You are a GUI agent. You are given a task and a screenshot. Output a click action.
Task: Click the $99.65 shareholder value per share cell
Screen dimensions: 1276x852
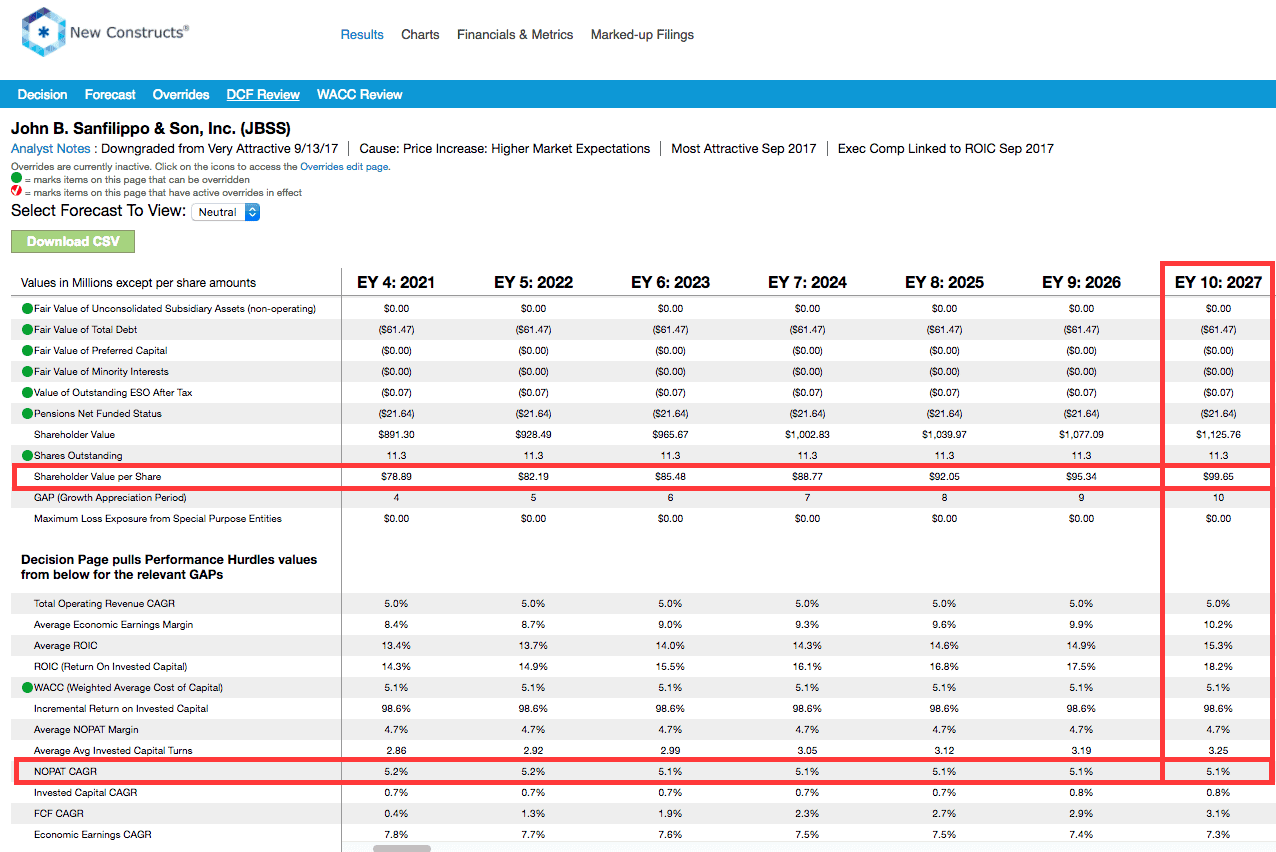coord(1218,477)
